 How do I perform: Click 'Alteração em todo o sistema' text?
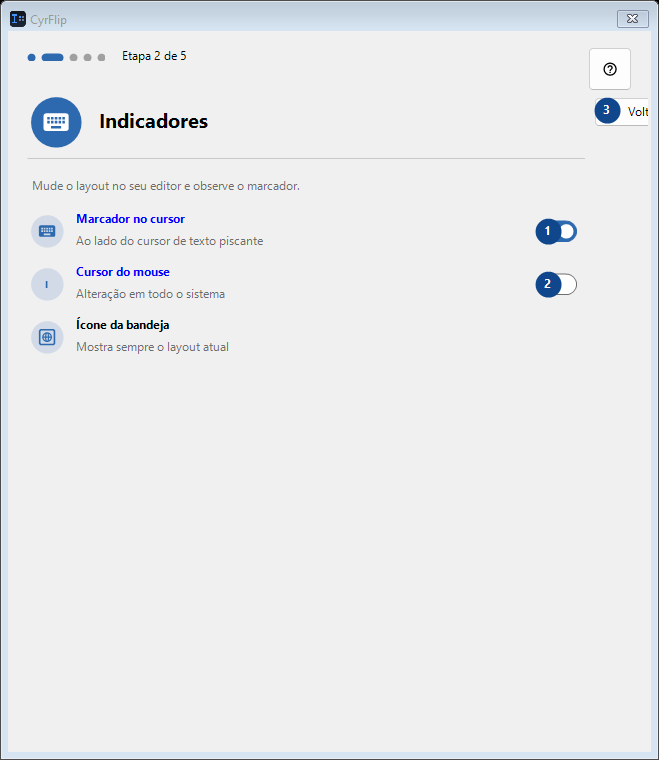pyautogui.click(x=150, y=294)
